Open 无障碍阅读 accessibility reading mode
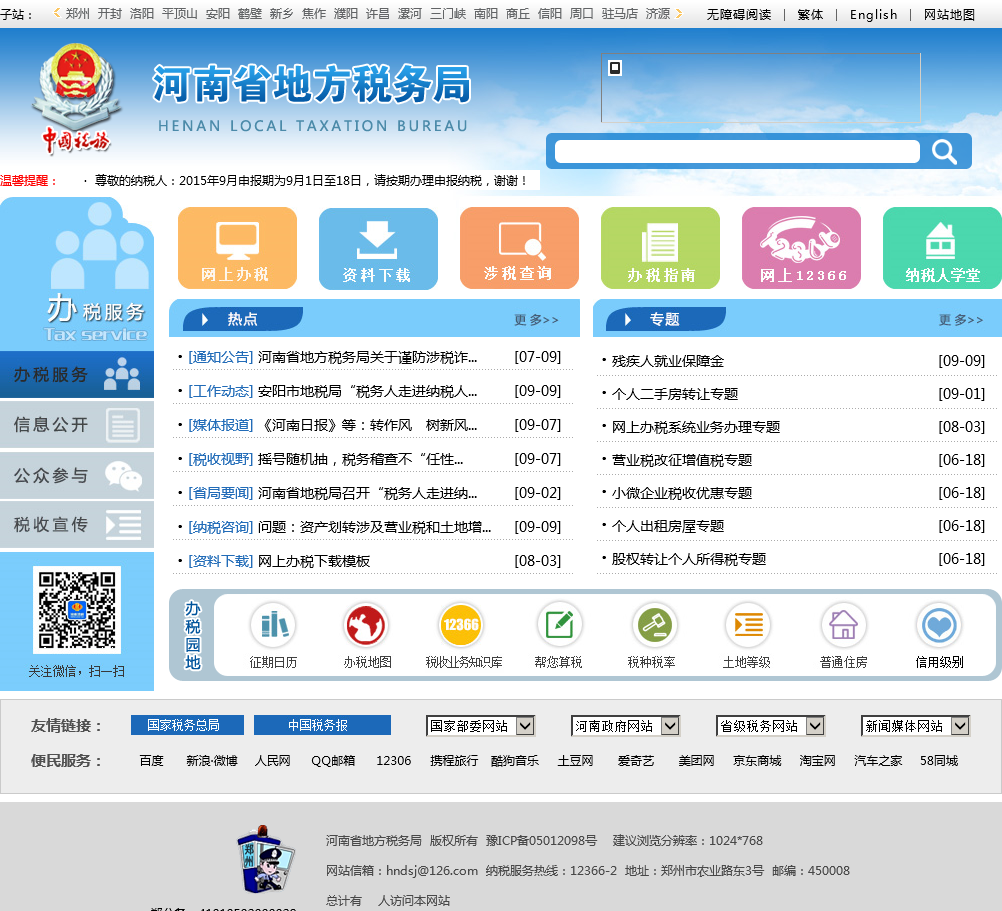This screenshot has width=1002, height=911. [x=739, y=14]
